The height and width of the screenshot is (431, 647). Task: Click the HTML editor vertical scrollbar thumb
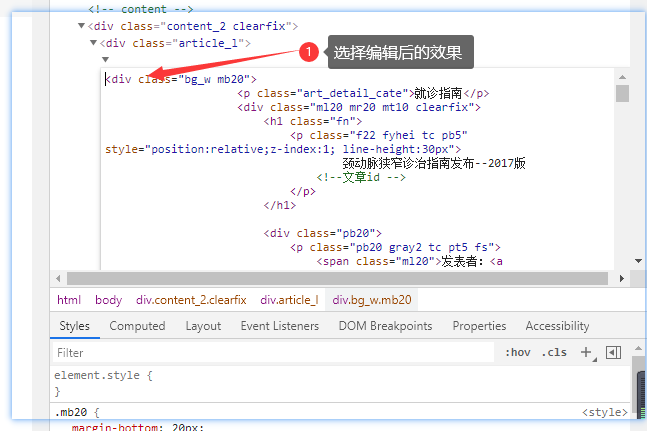pos(622,93)
